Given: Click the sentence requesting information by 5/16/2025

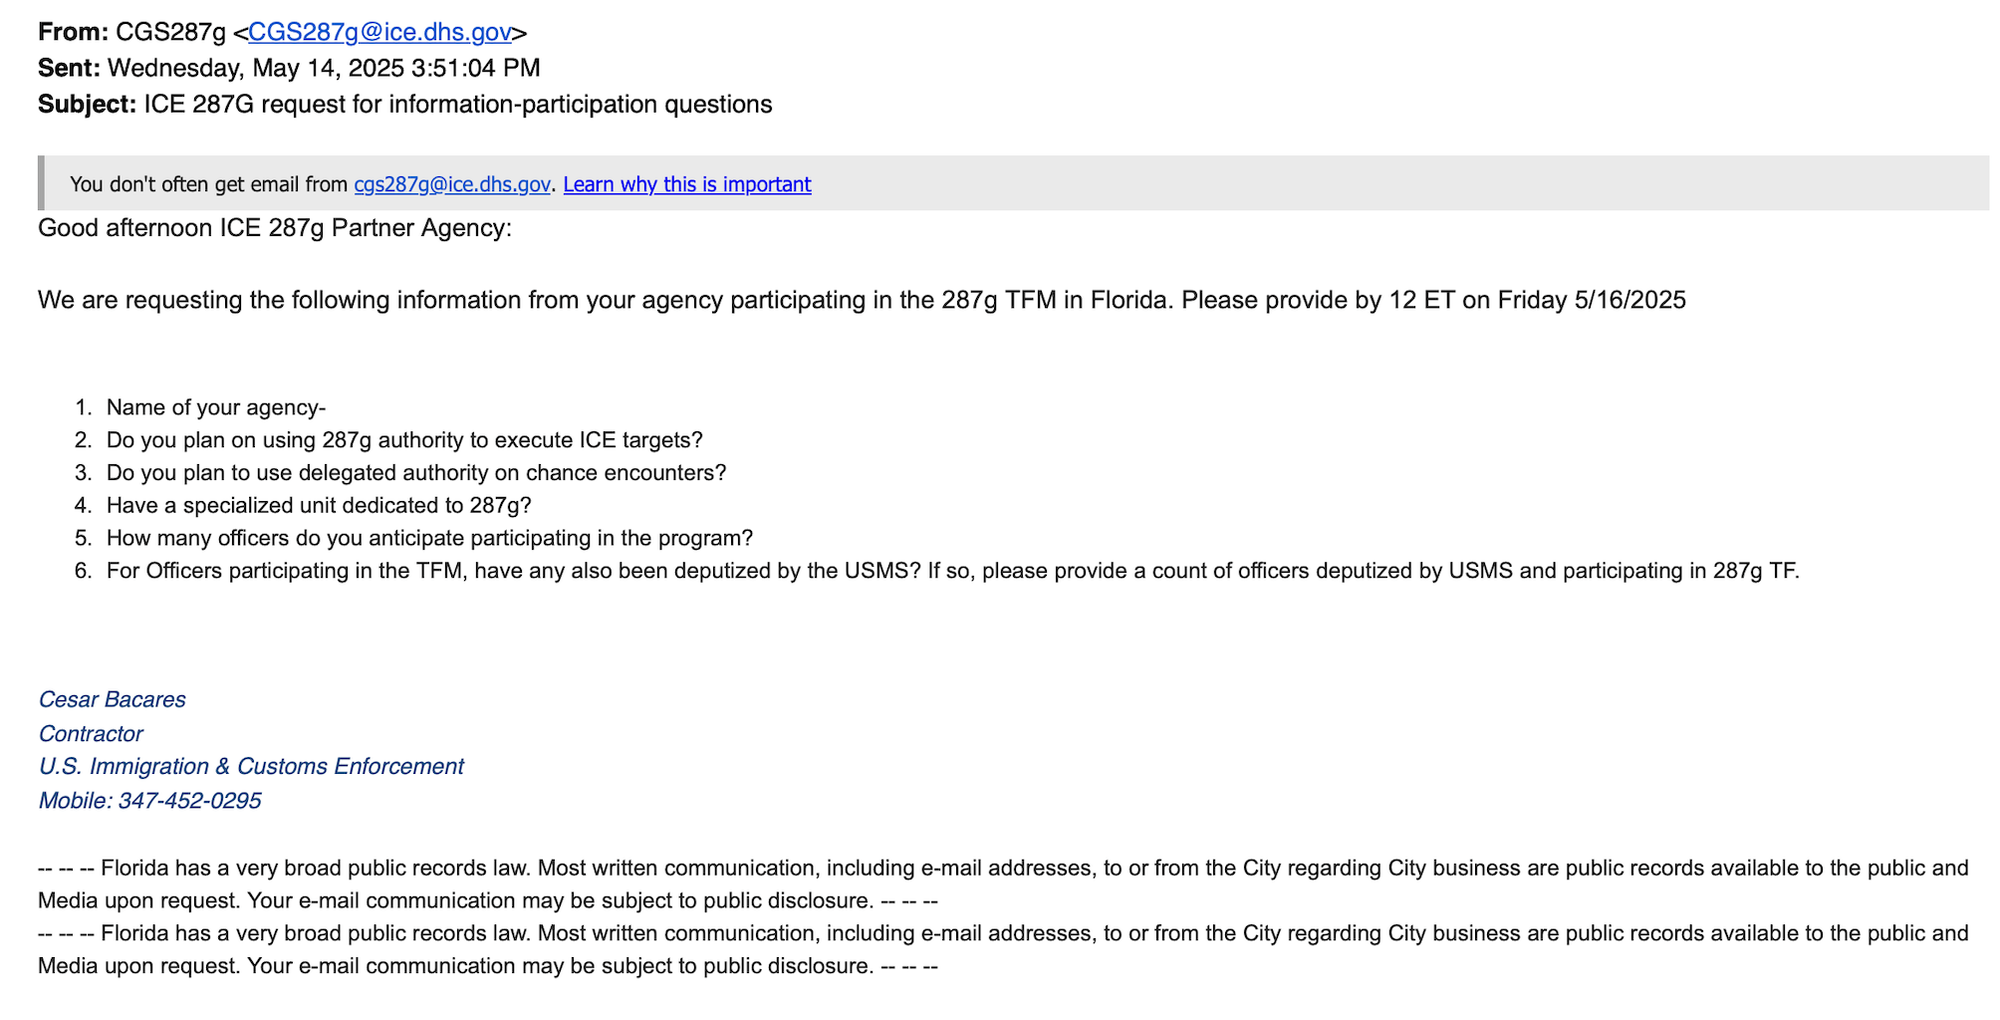Looking at the screenshot, I should (x=861, y=300).
